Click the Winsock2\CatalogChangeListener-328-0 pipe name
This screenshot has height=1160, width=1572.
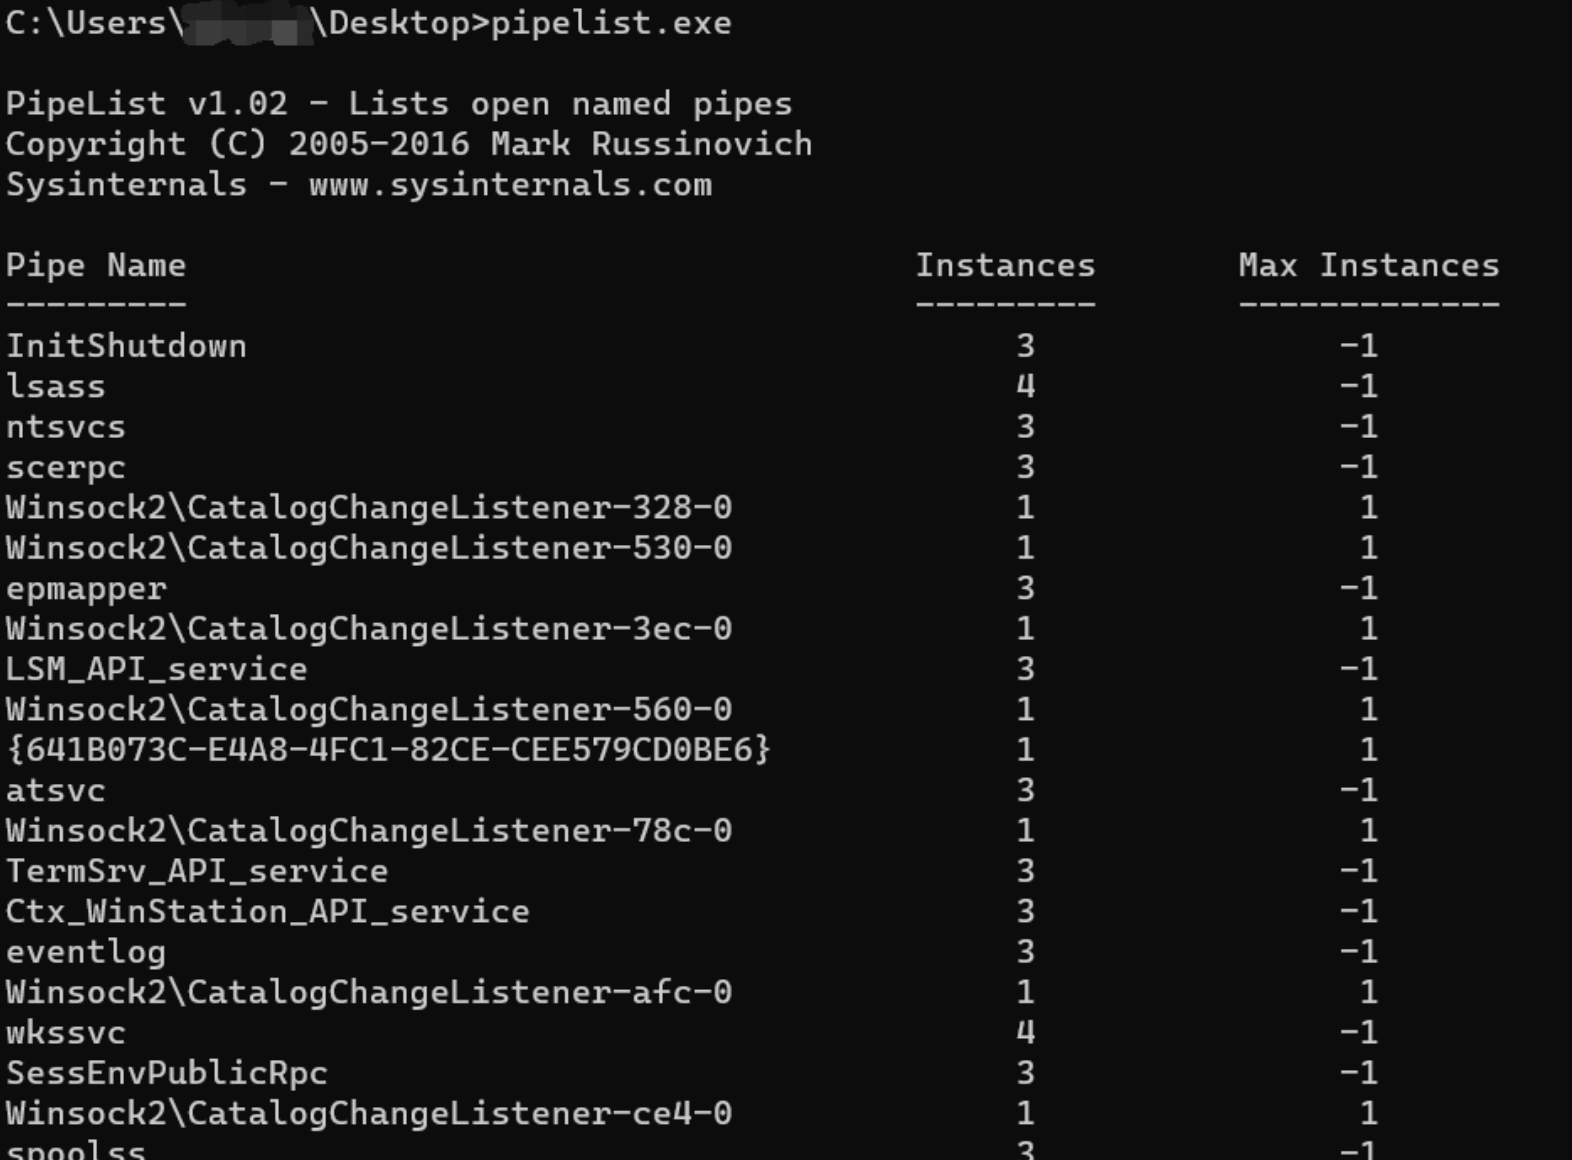pos(368,508)
